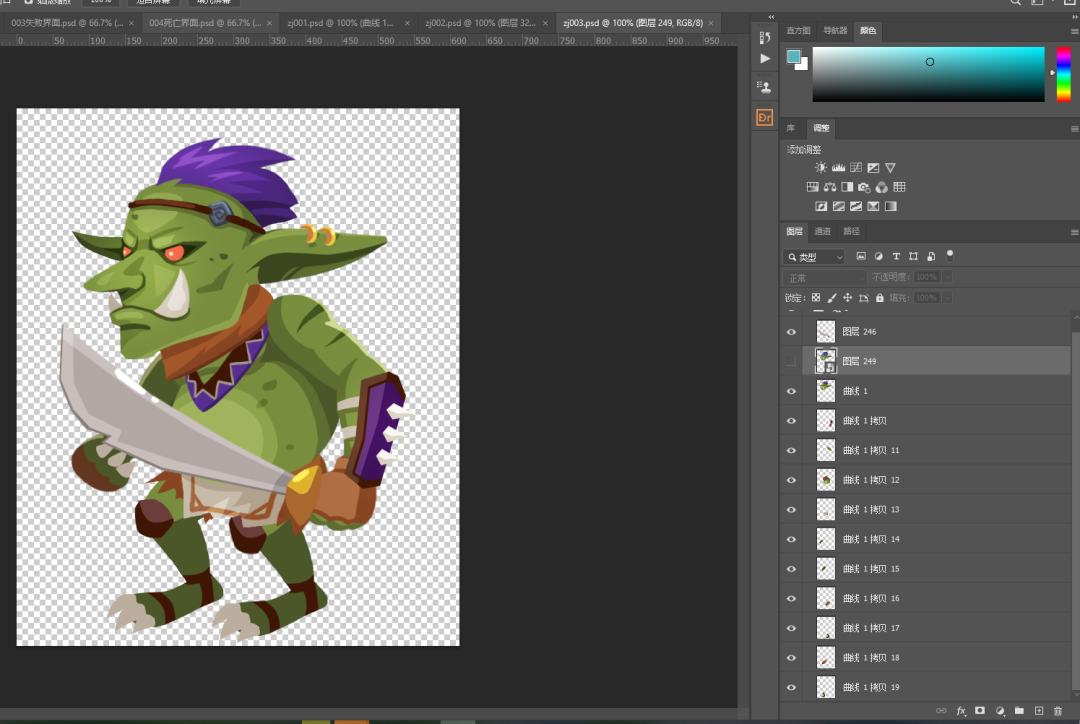Close the zj003.psd document tab

tap(711, 23)
